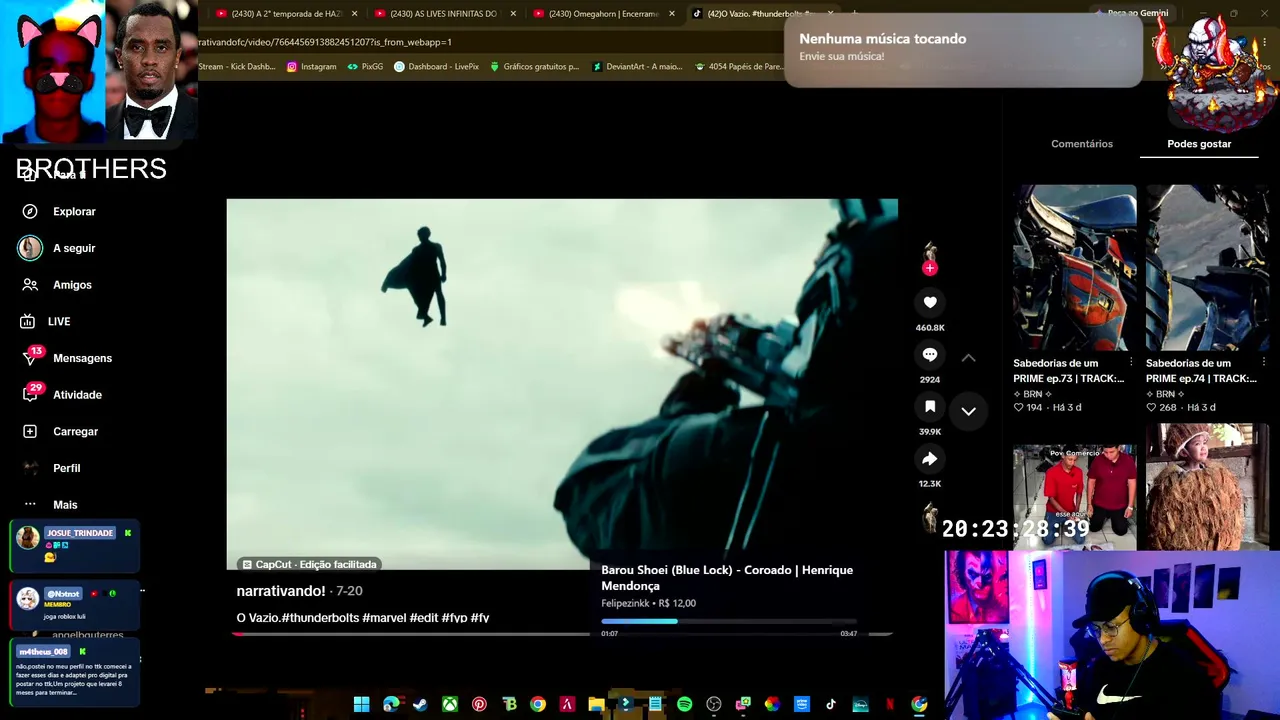The image size is (1280, 720).
Task: Open the Gráficos gratuitos bookmark
Action: click(534, 67)
